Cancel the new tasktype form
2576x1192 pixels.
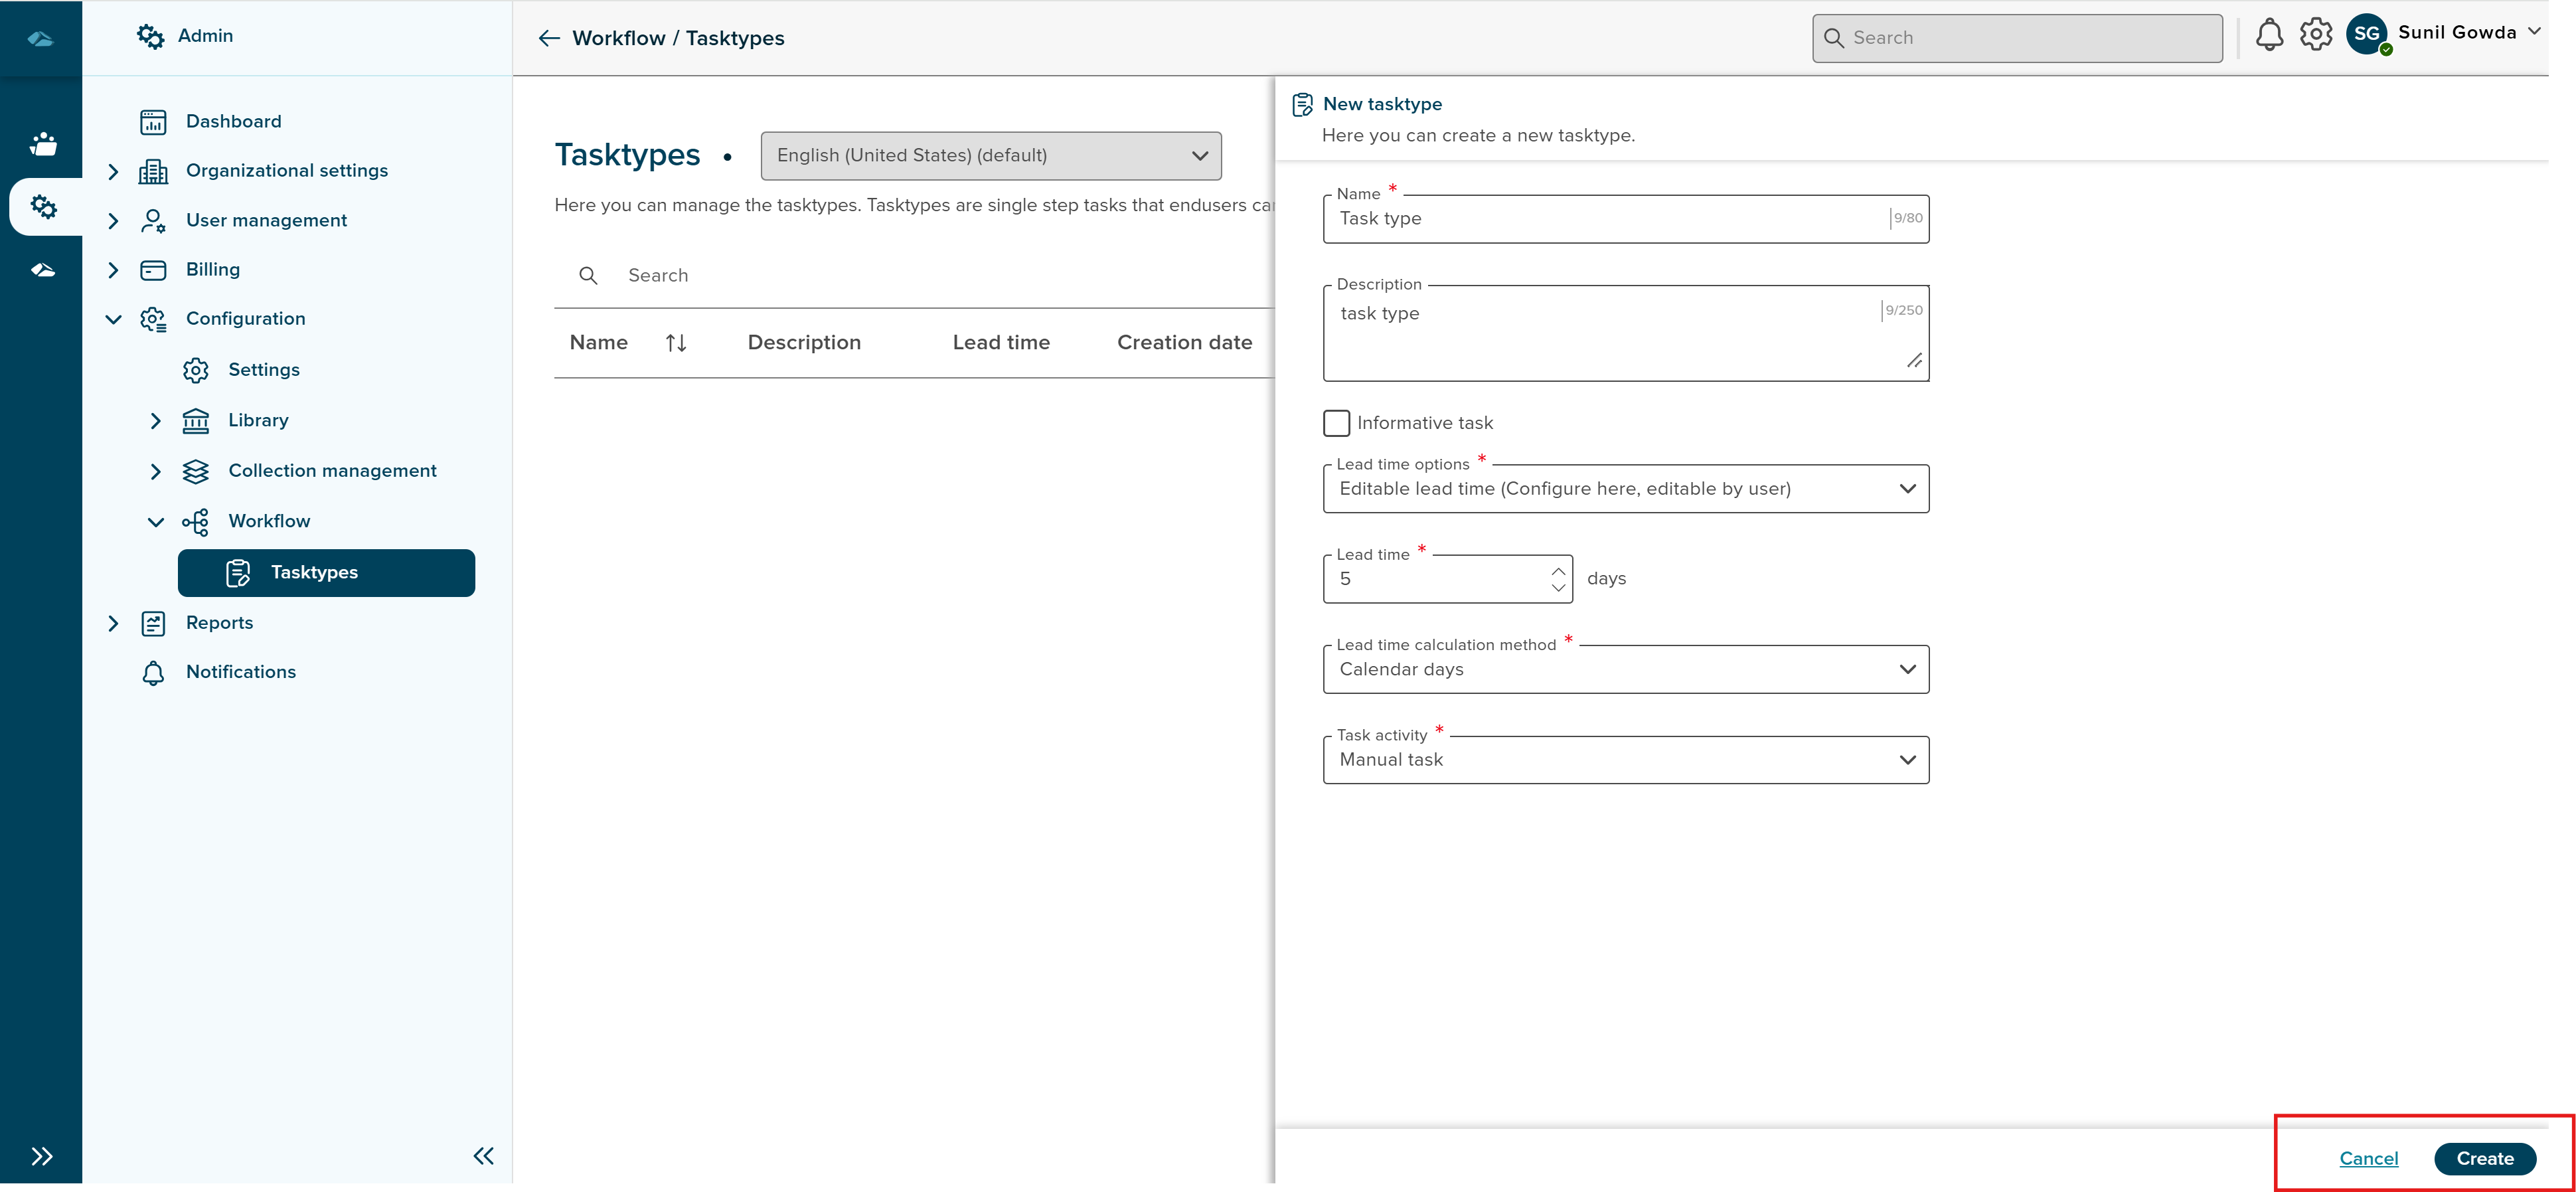2368,1158
